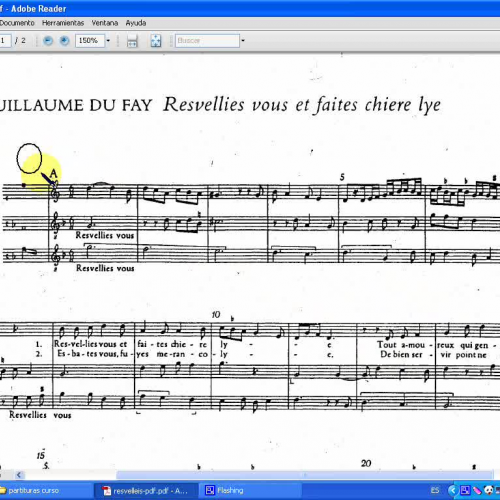Expand hidden system tray icons arrow
The height and width of the screenshot is (500, 500).
point(452,490)
